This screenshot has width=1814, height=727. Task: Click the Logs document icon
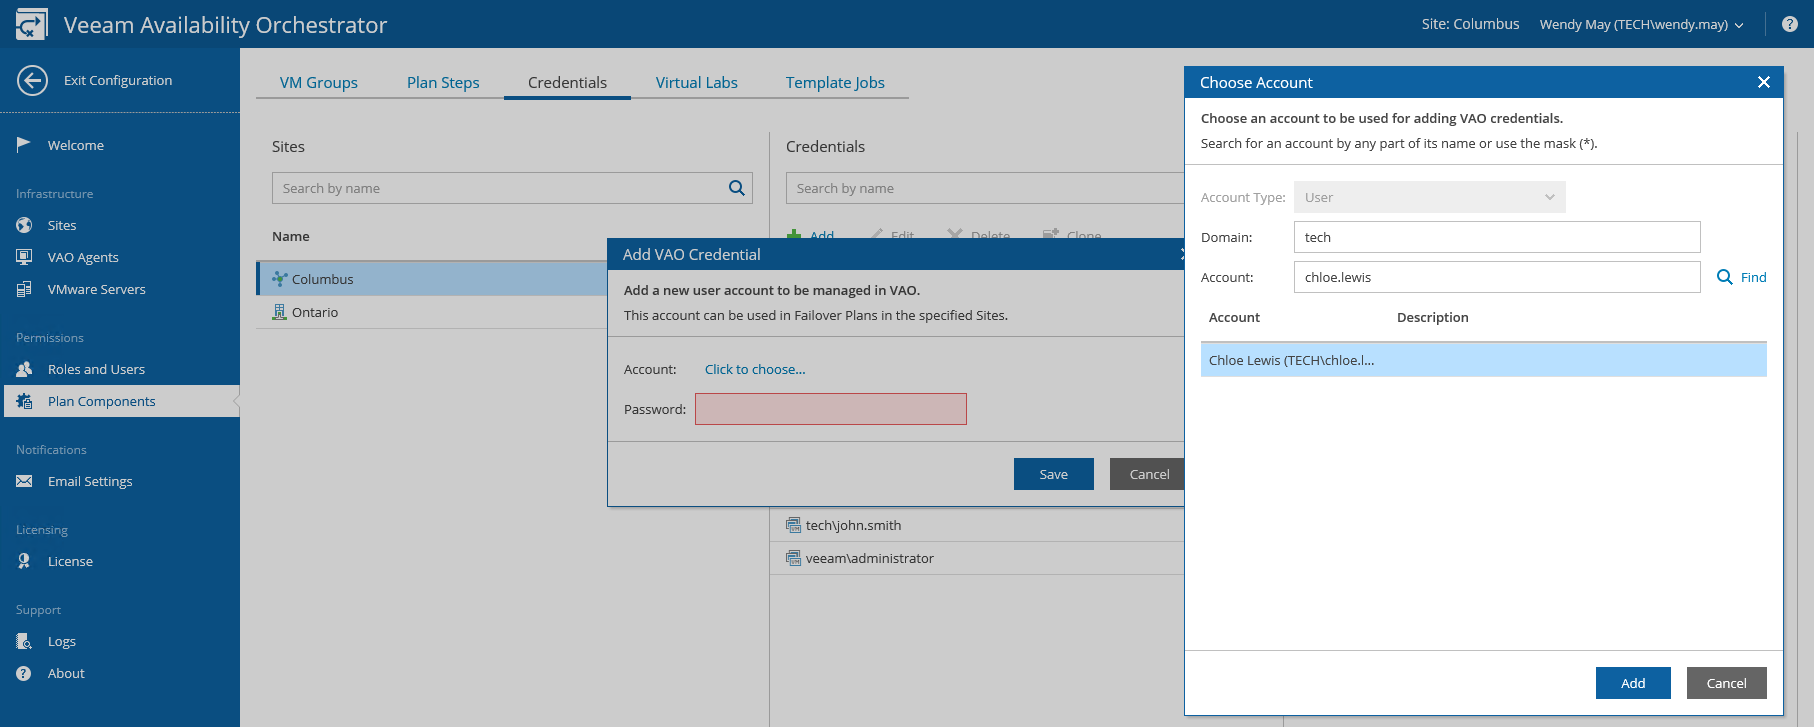pos(24,641)
